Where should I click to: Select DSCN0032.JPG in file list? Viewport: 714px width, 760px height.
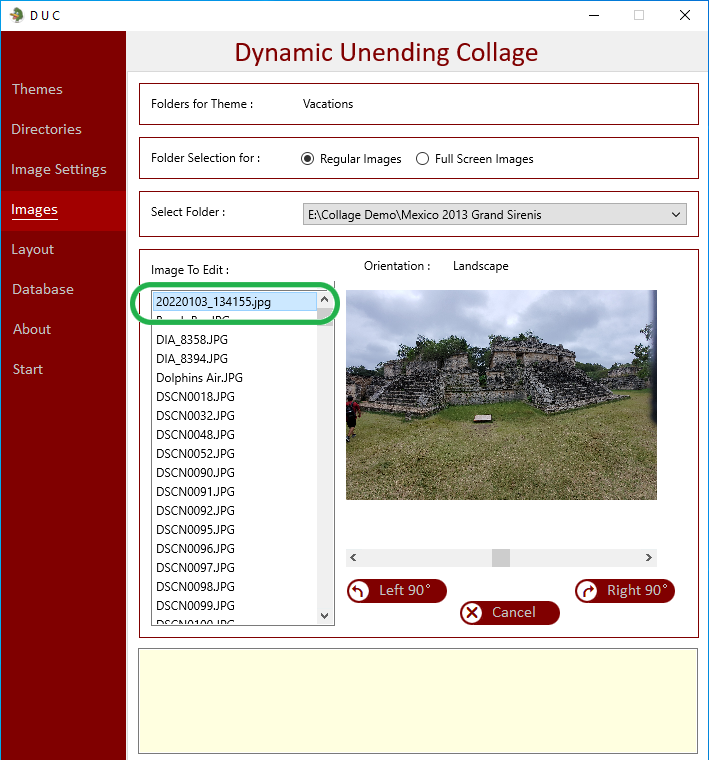pos(235,415)
